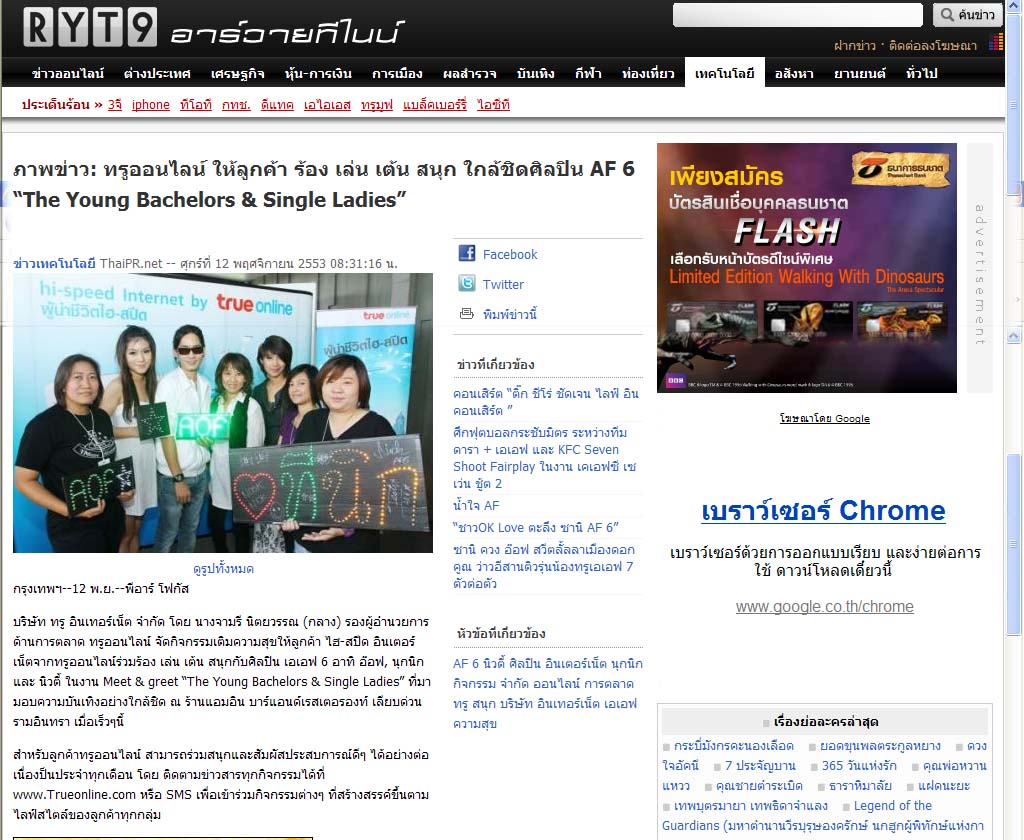Open drama synopsis กระบี่มังกรคะนองเลือด

(733, 746)
